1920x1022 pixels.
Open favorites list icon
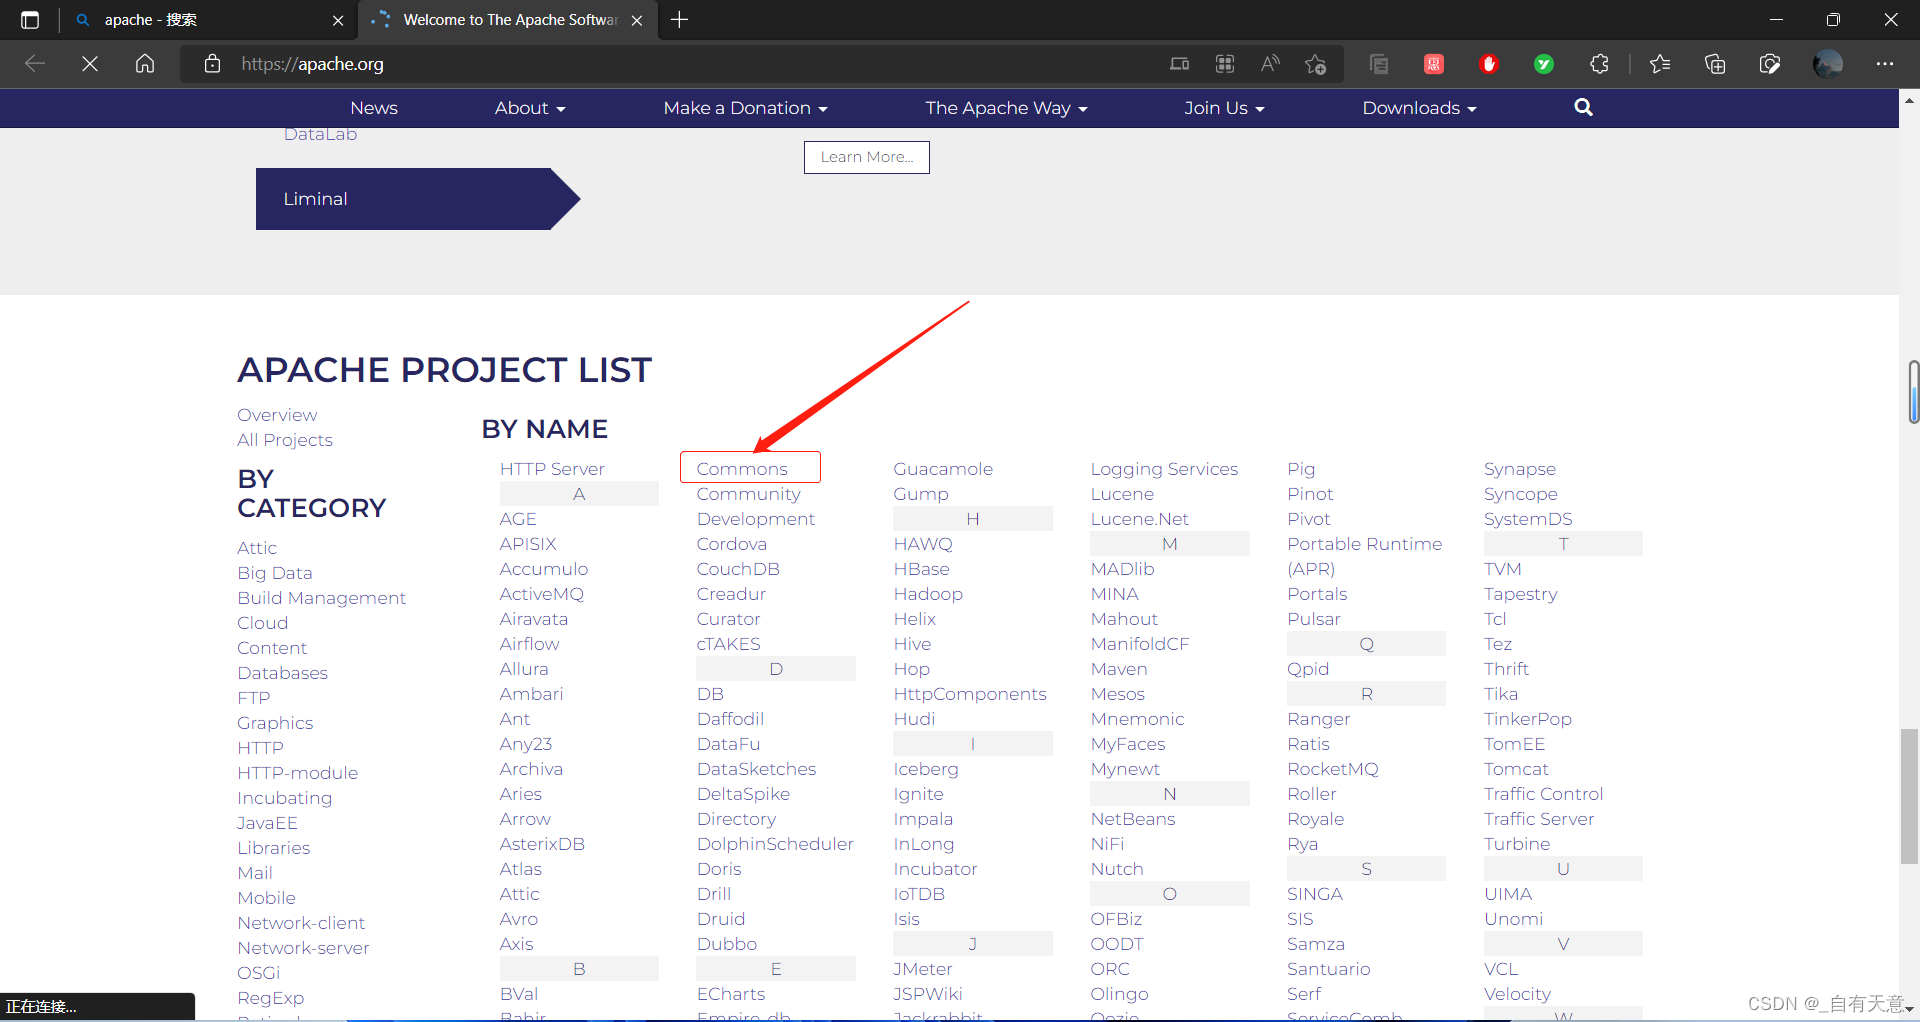pos(1660,64)
